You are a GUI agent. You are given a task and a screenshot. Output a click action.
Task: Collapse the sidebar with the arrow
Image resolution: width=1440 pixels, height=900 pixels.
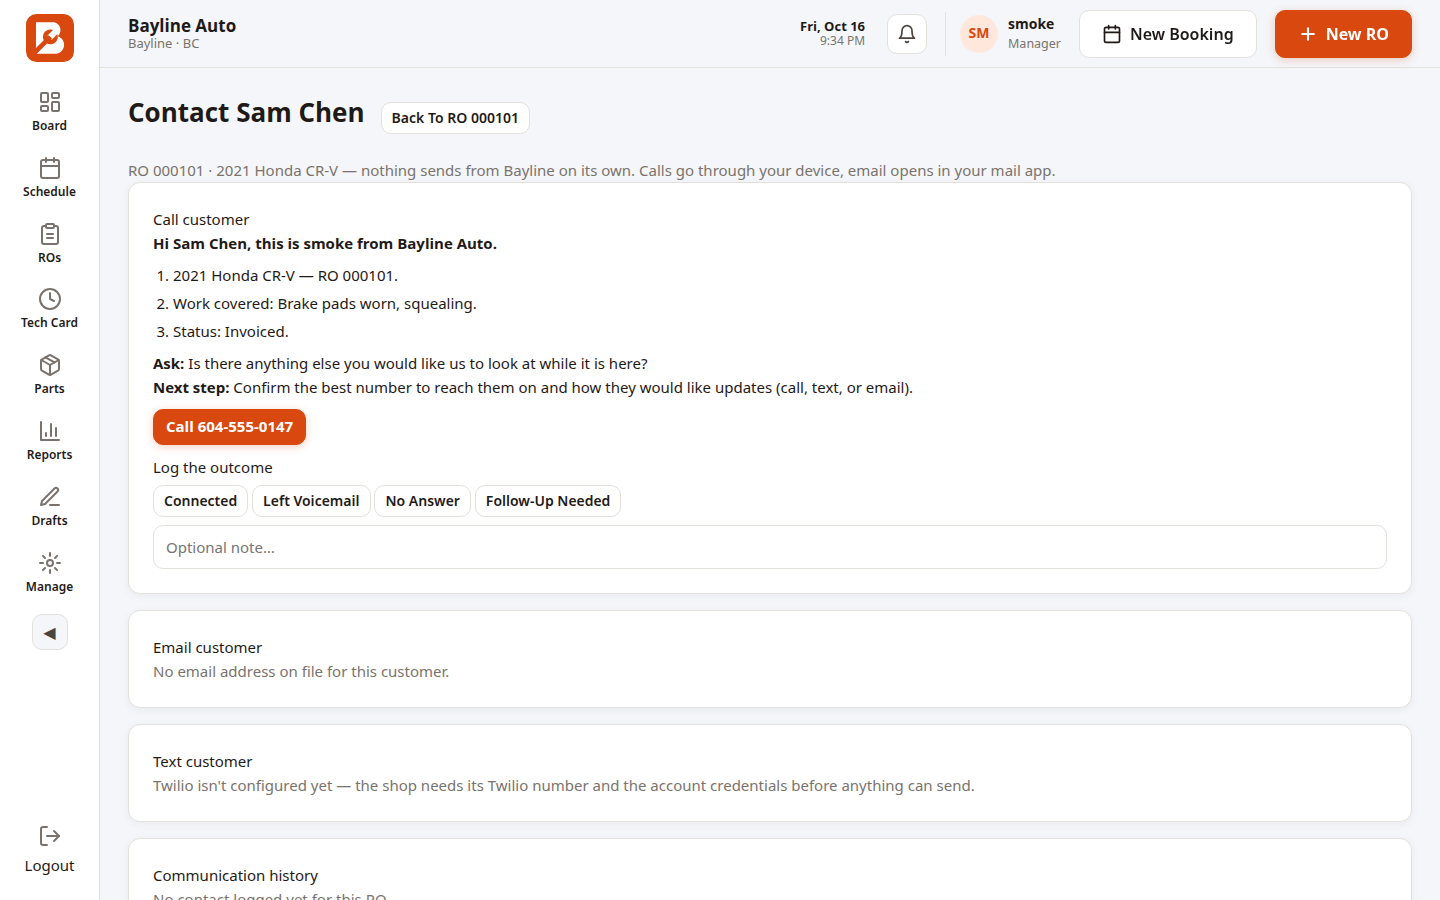click(50, 632)
